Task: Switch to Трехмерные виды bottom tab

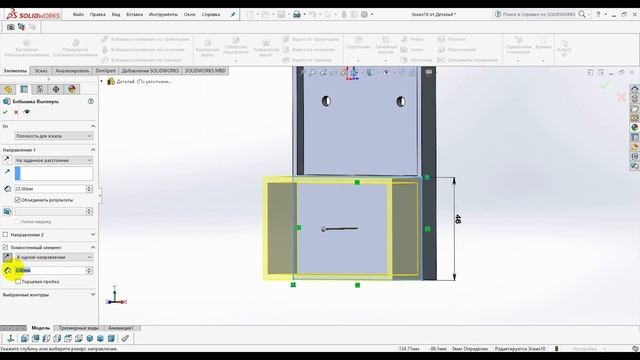Action: tap(78, 328)
